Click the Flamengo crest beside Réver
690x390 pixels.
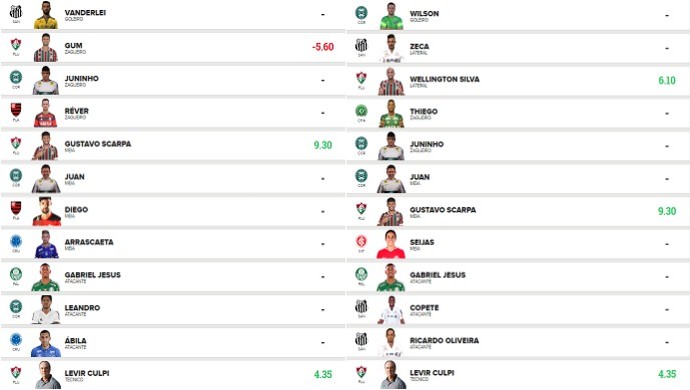[16, 110]
